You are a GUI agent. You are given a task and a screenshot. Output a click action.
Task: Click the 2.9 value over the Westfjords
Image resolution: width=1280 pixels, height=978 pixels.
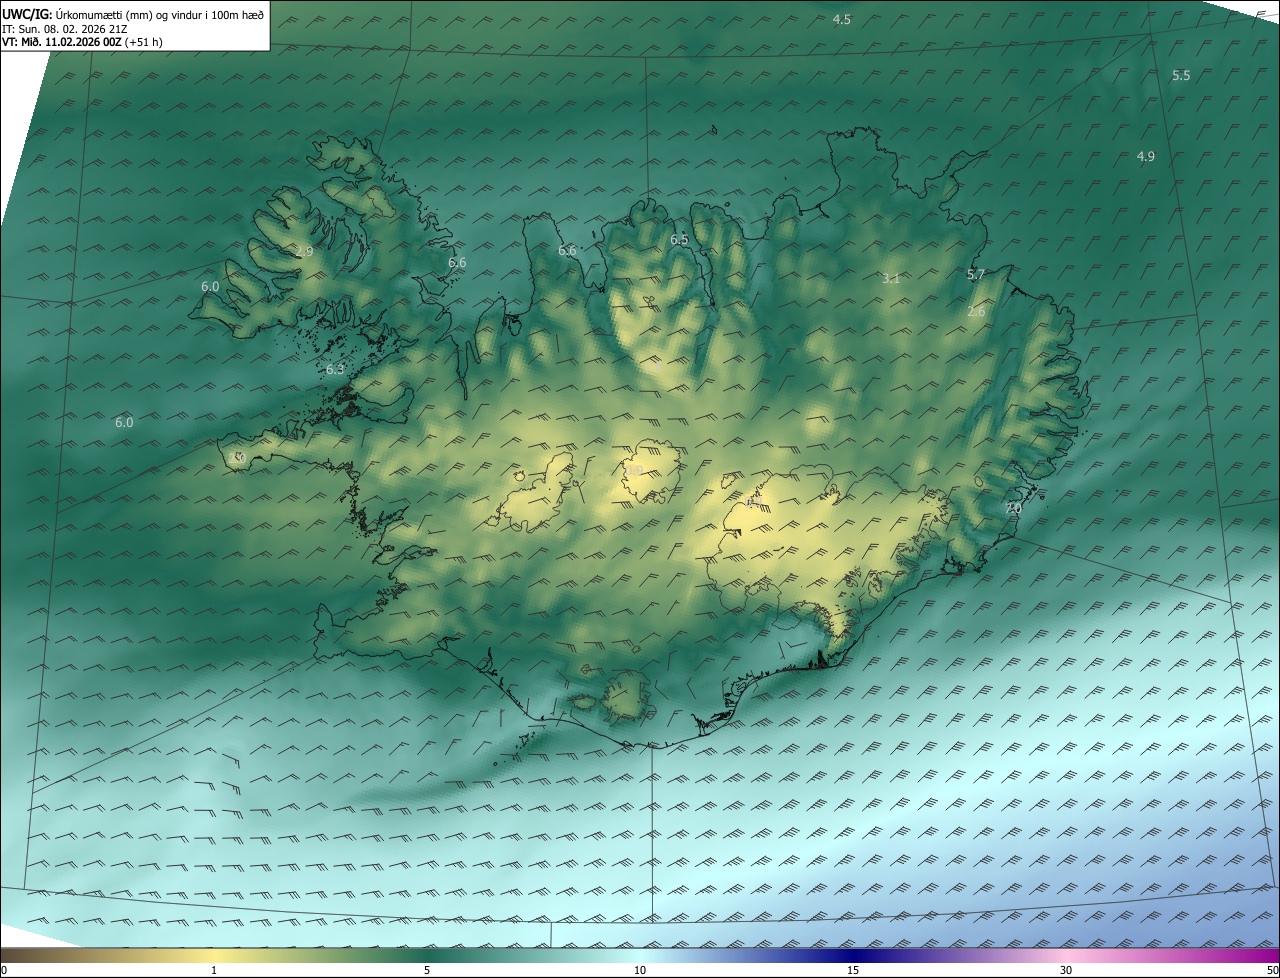point(304,252)
